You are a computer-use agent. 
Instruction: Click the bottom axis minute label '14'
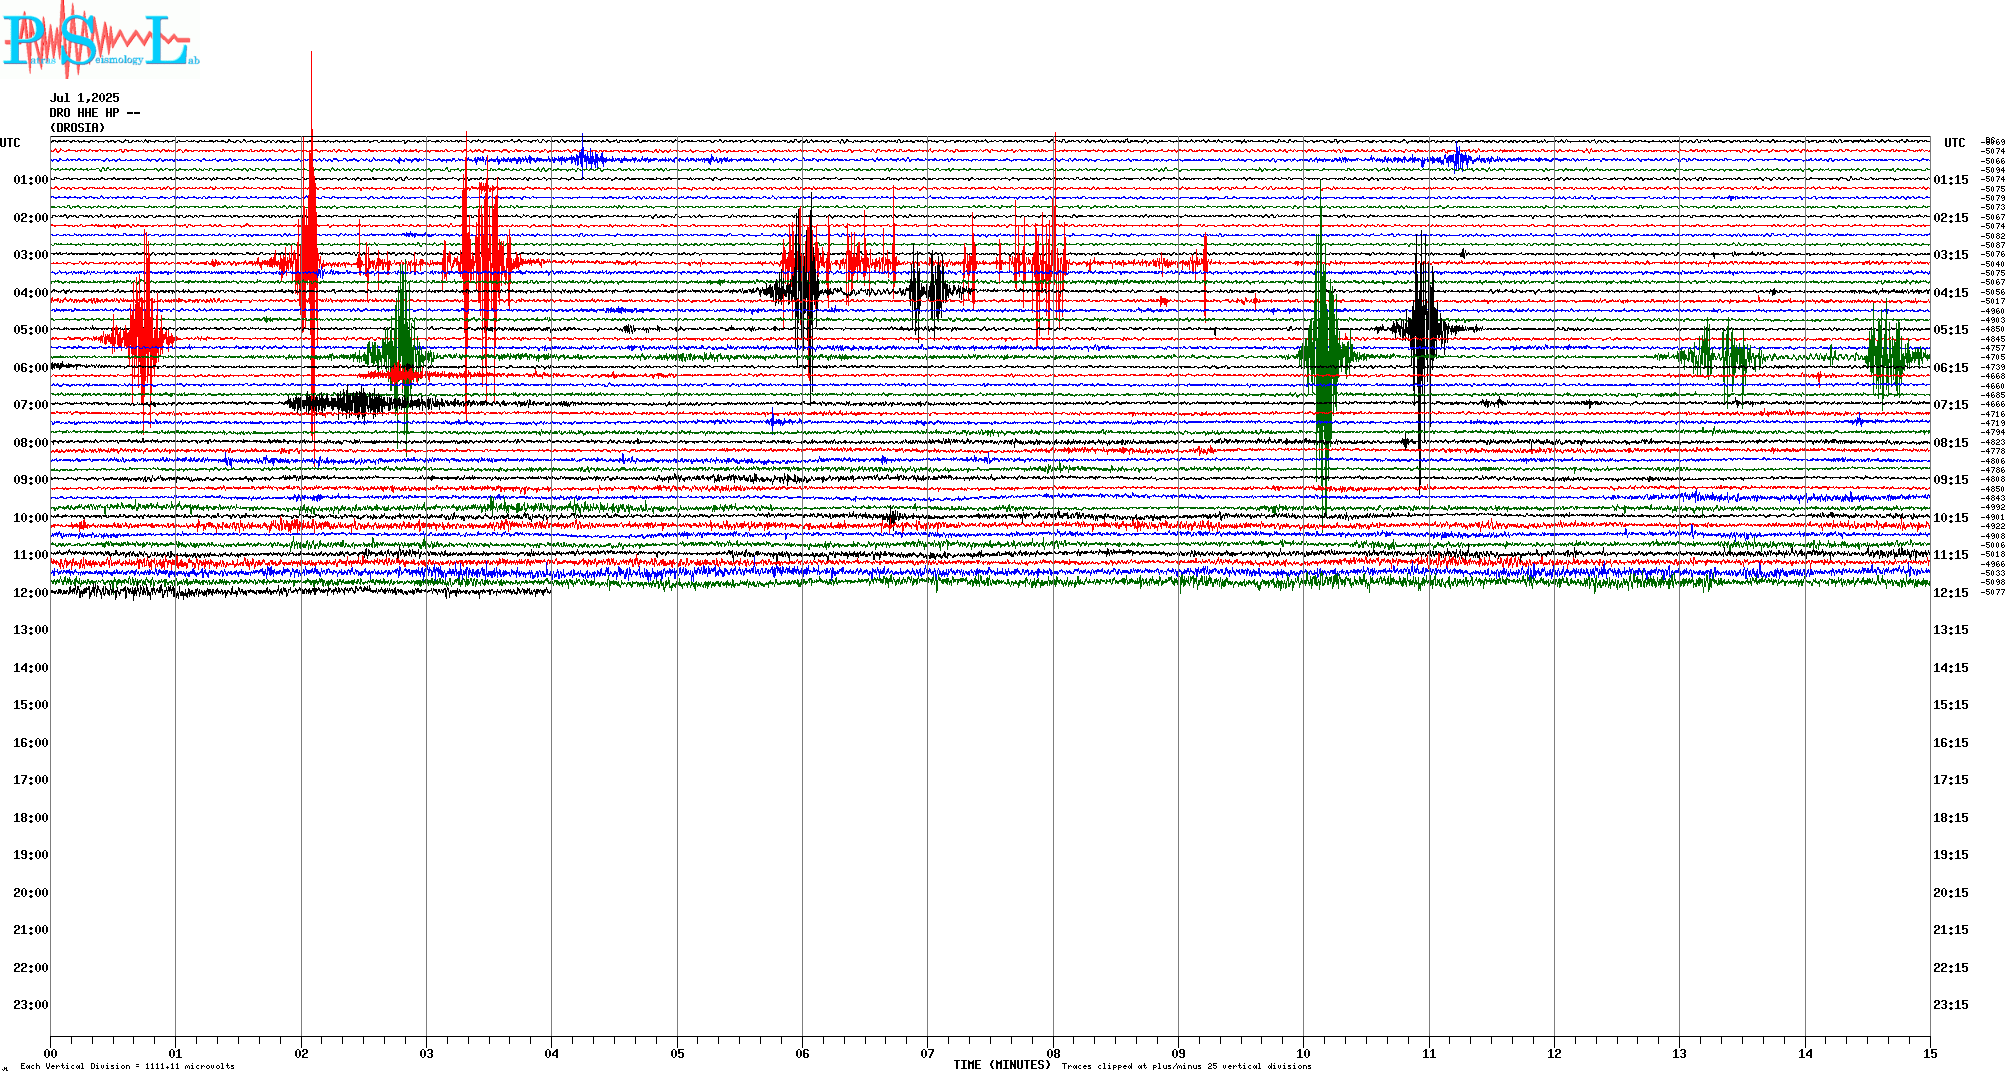click(x=1805, y=1053)
